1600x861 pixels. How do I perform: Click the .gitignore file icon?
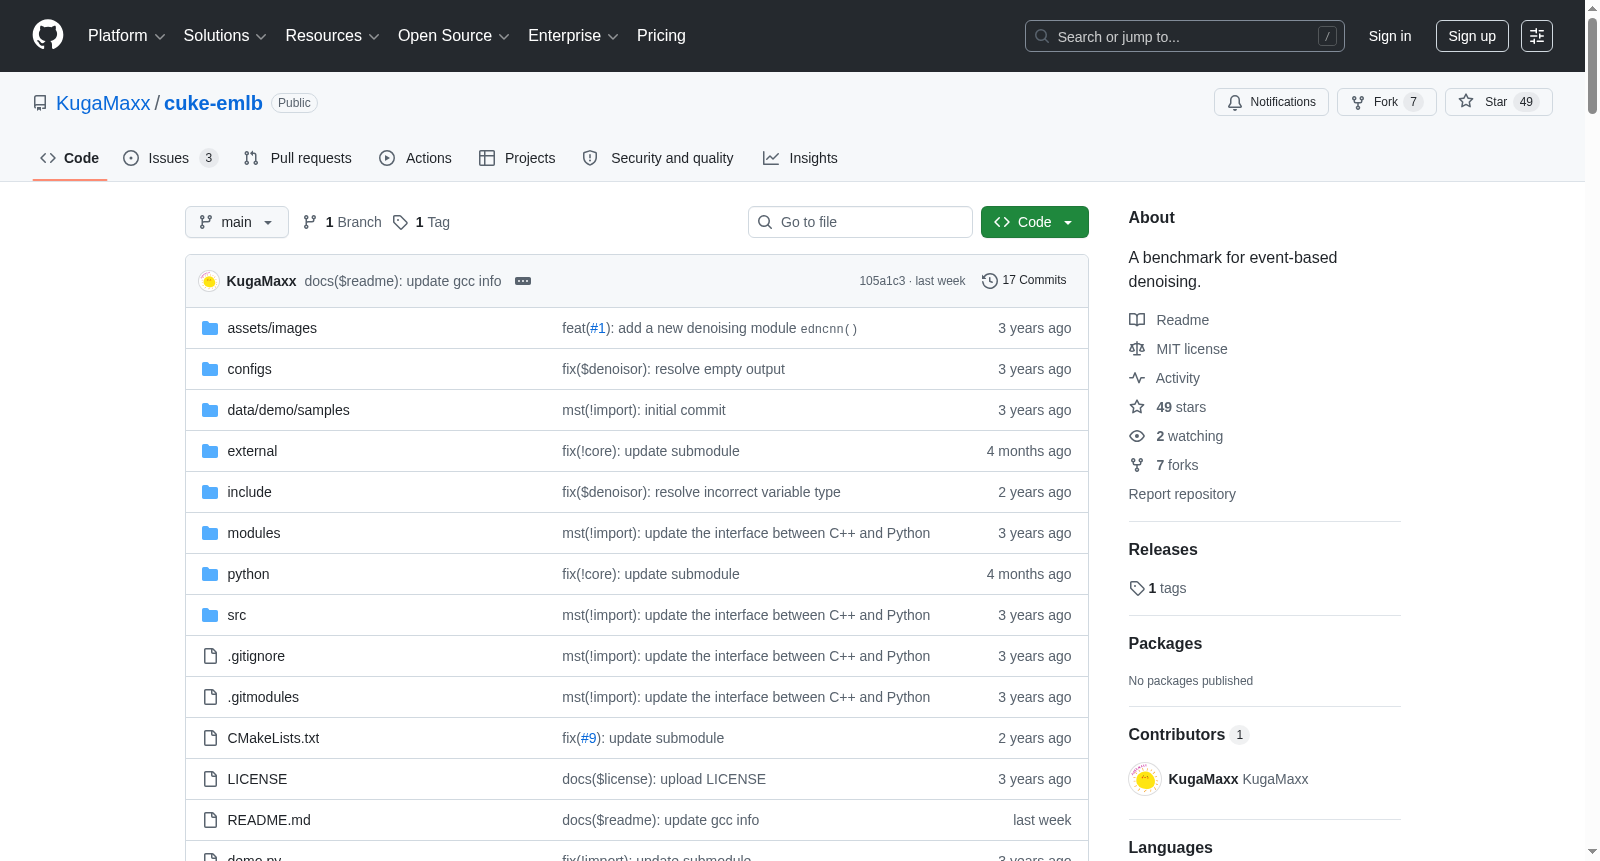click(210, 656)
